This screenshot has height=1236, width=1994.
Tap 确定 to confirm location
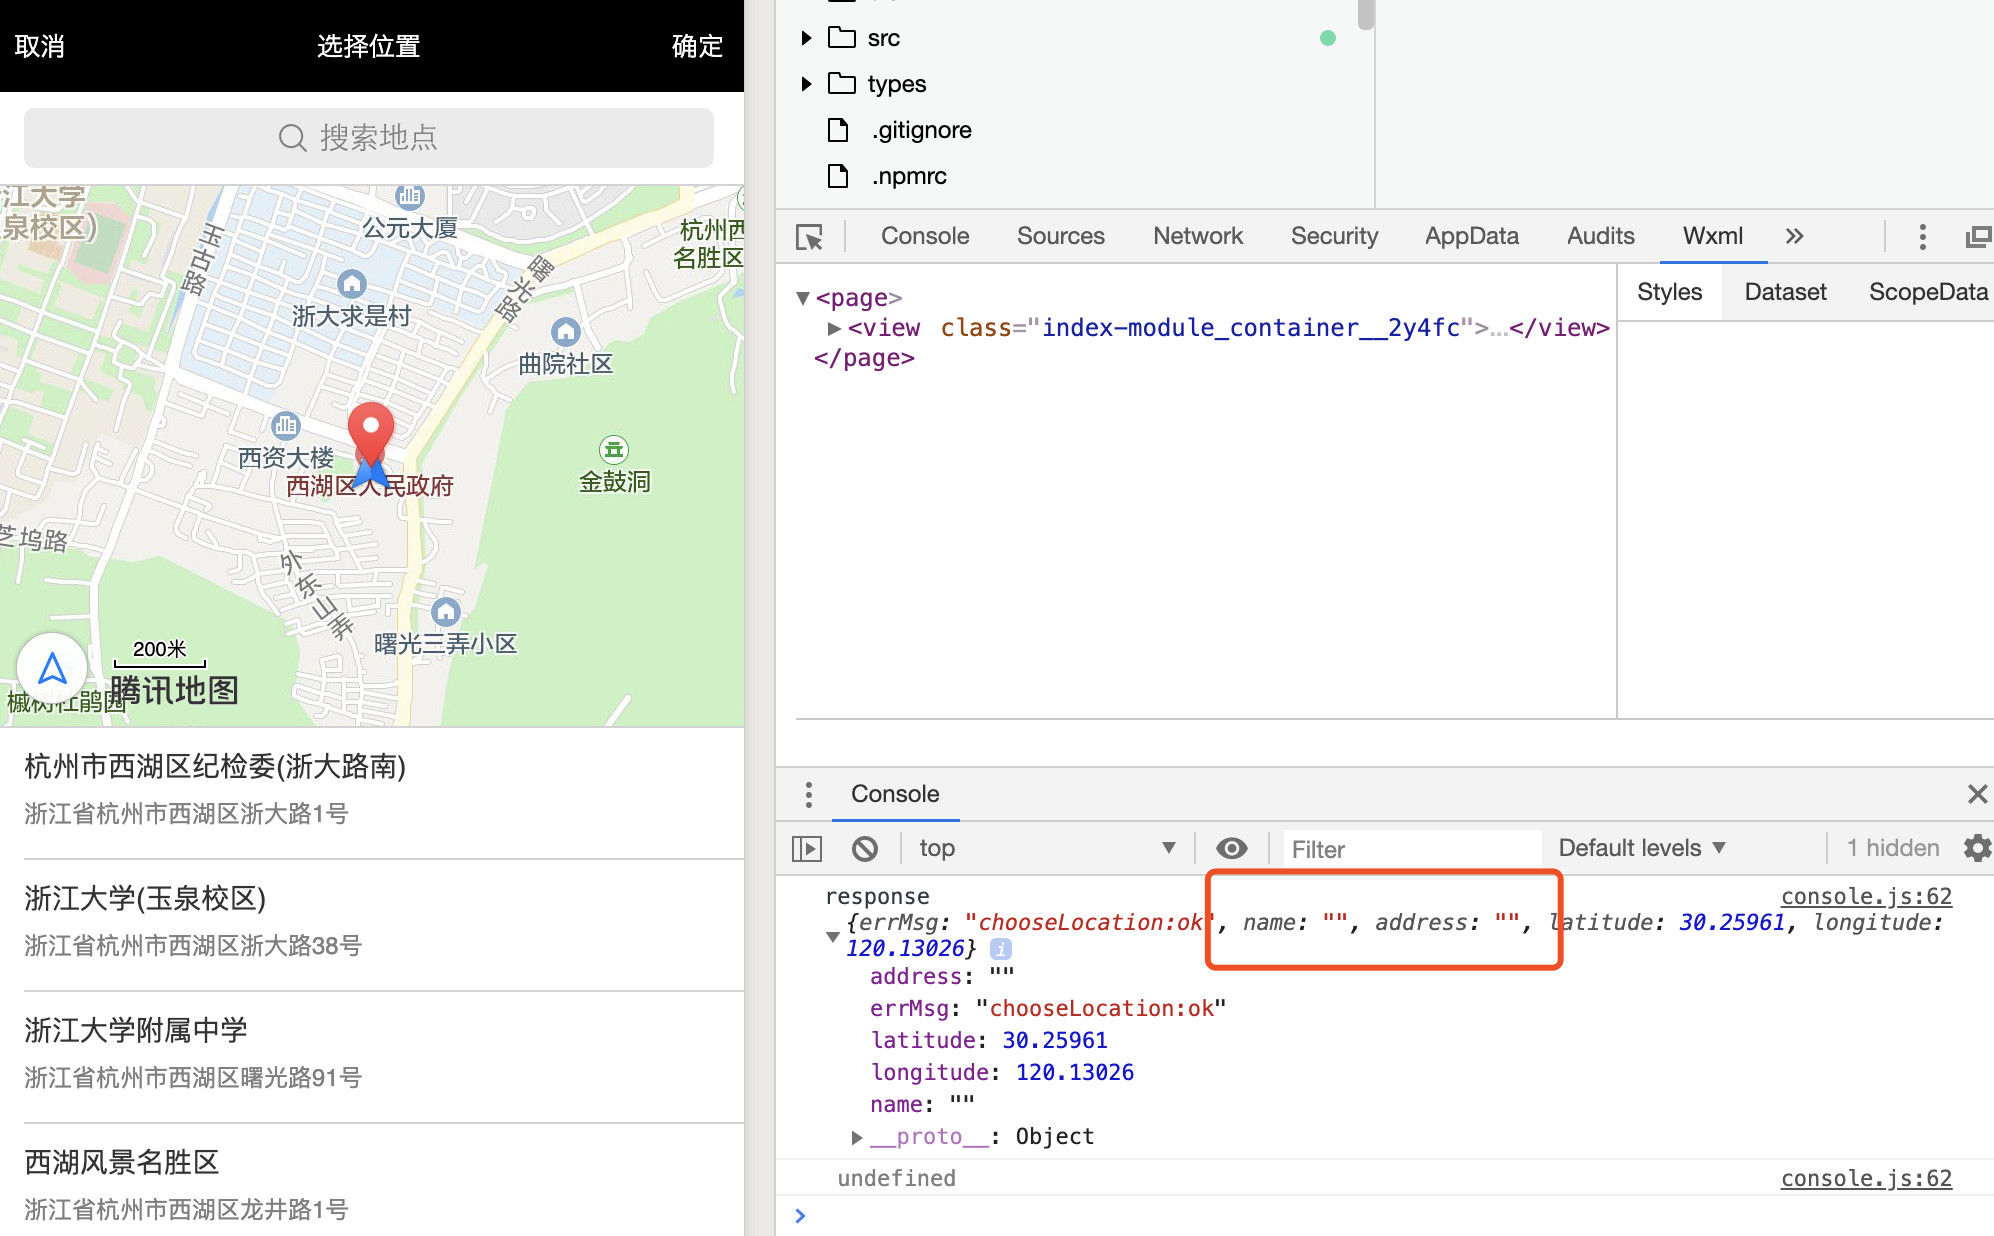pos(697,46)
